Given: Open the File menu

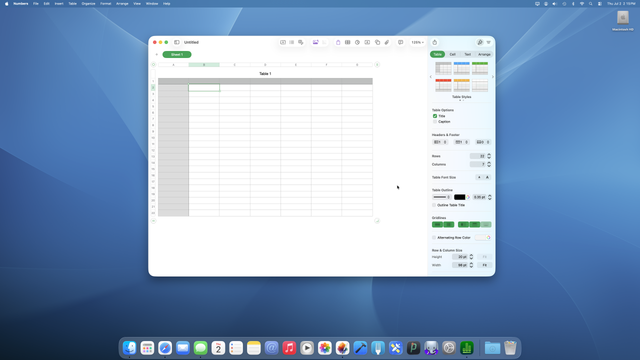Looking at the screenshot, I should 36,4.
